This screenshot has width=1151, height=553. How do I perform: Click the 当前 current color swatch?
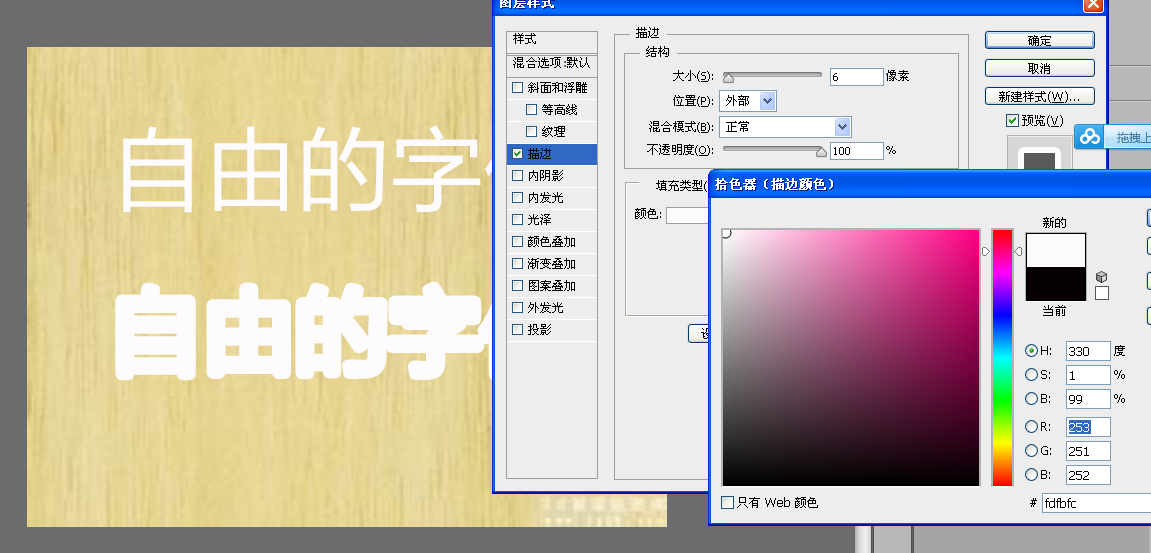tap(1056, 283)
